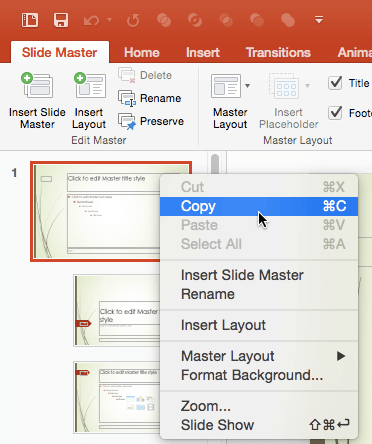Click the Insert Slide Master icon
372x444 pixels.
click(x=37, y=85)
